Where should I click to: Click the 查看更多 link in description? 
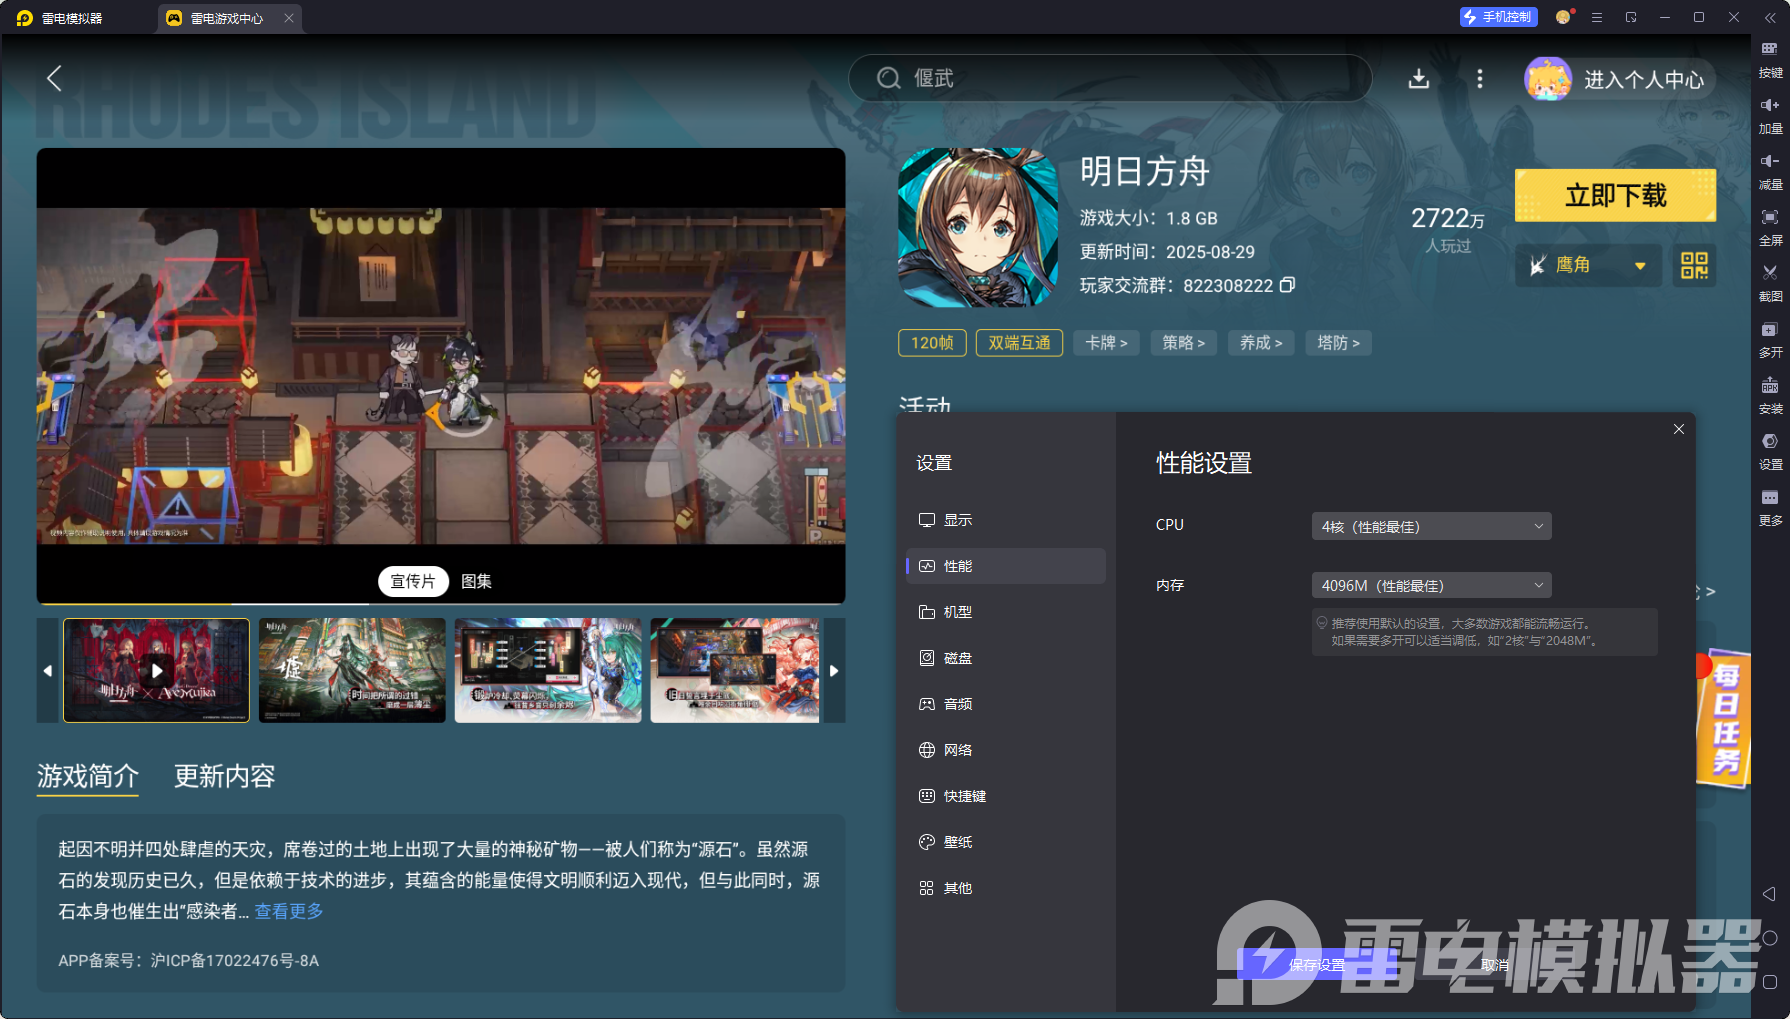[289, 911]
